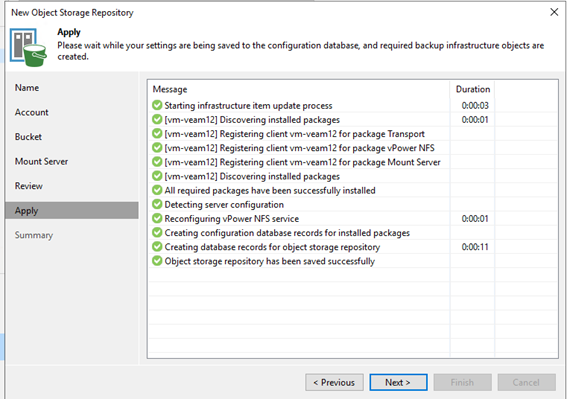This screenshot has height=399, width=567.
Task: Click check icon for Detecting server configuration
Action: [x=157, y=204]
